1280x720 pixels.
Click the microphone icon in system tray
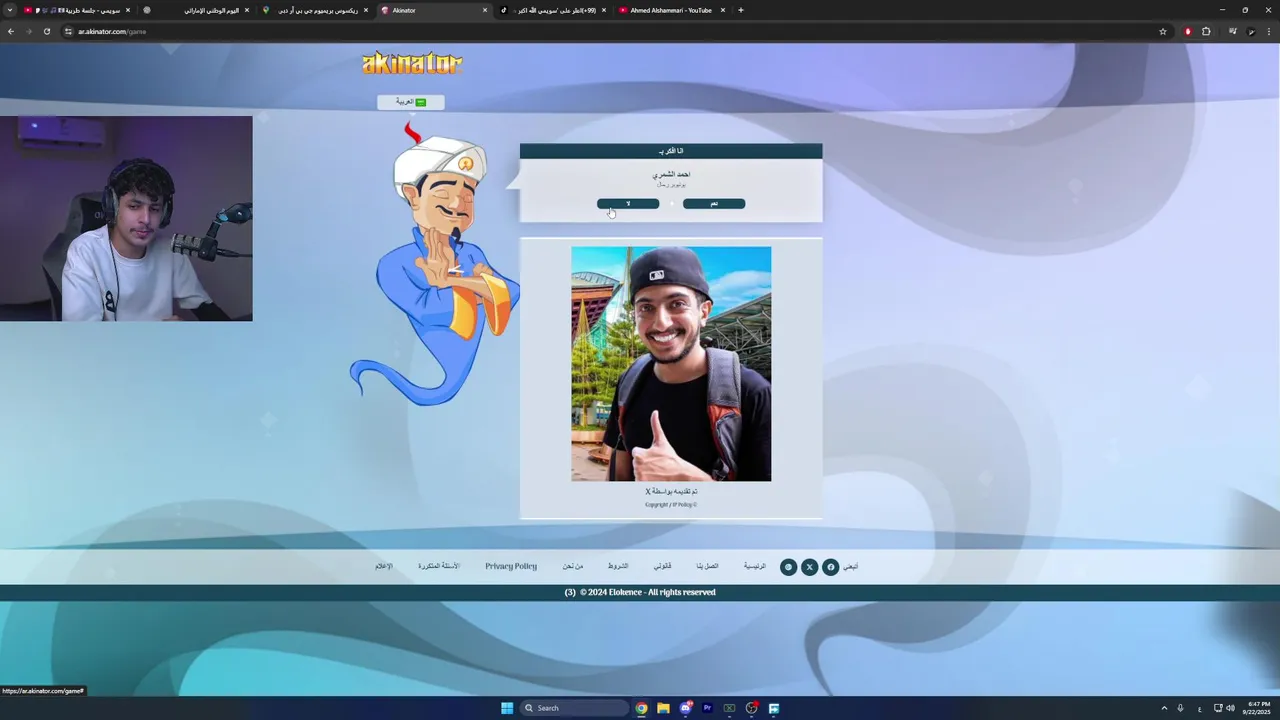point(1180,708)
